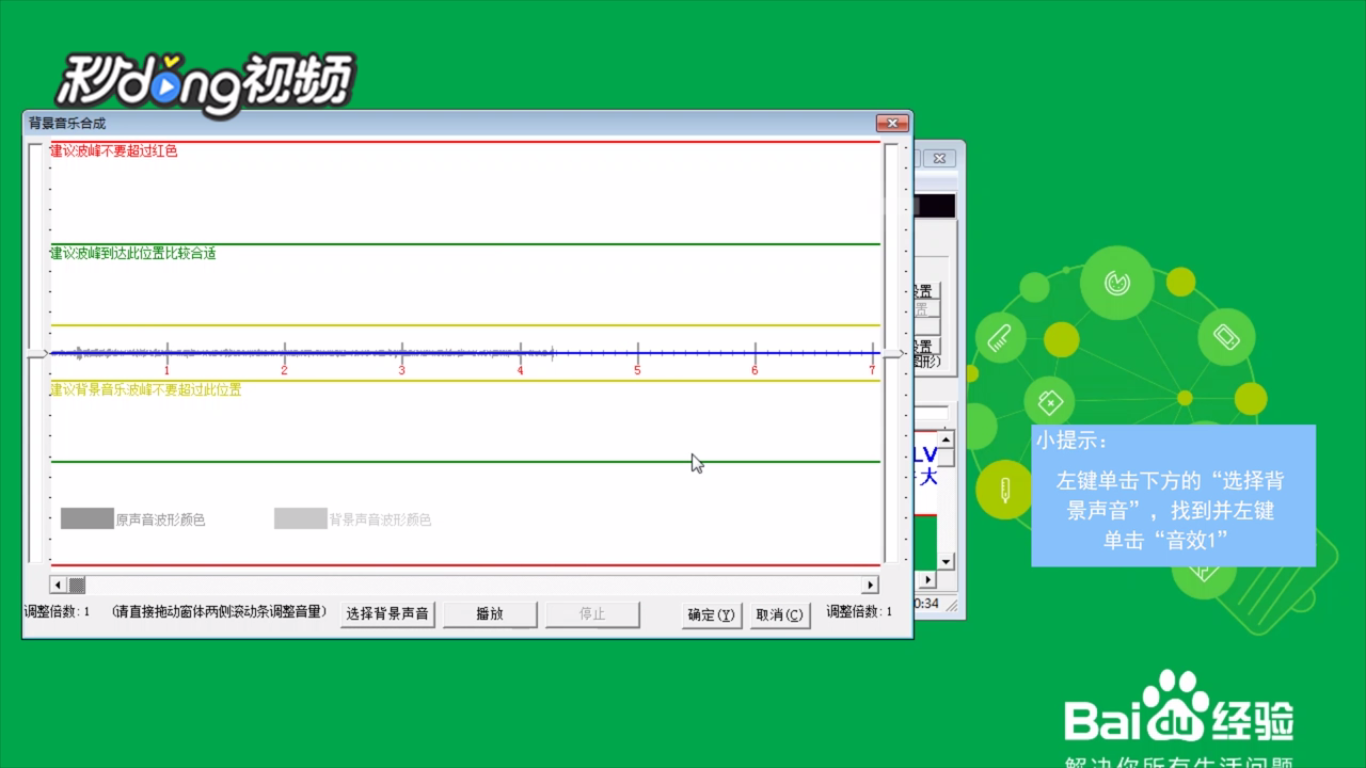Click timeline marker 1 on the waveform

[x=167, y=370]
